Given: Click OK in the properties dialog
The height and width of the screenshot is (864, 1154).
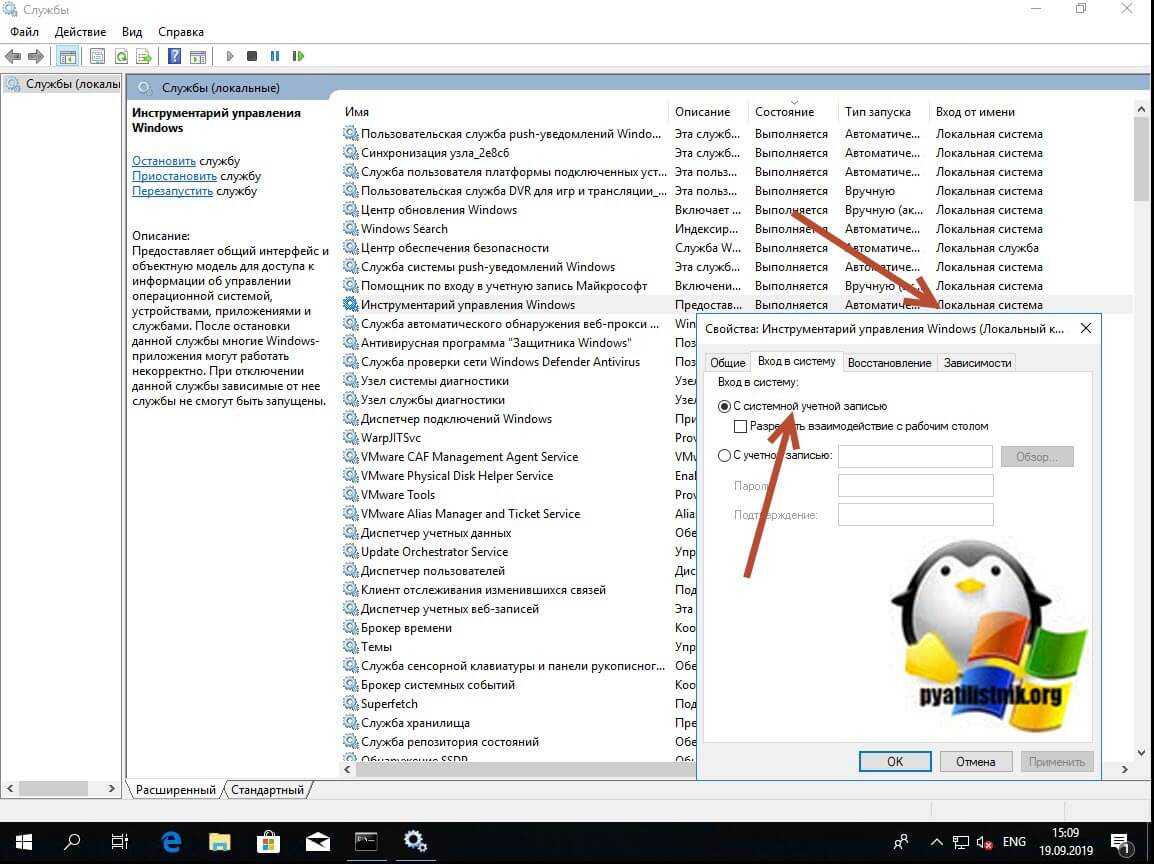Looking at the screenshot, I should tap(895, 762).
